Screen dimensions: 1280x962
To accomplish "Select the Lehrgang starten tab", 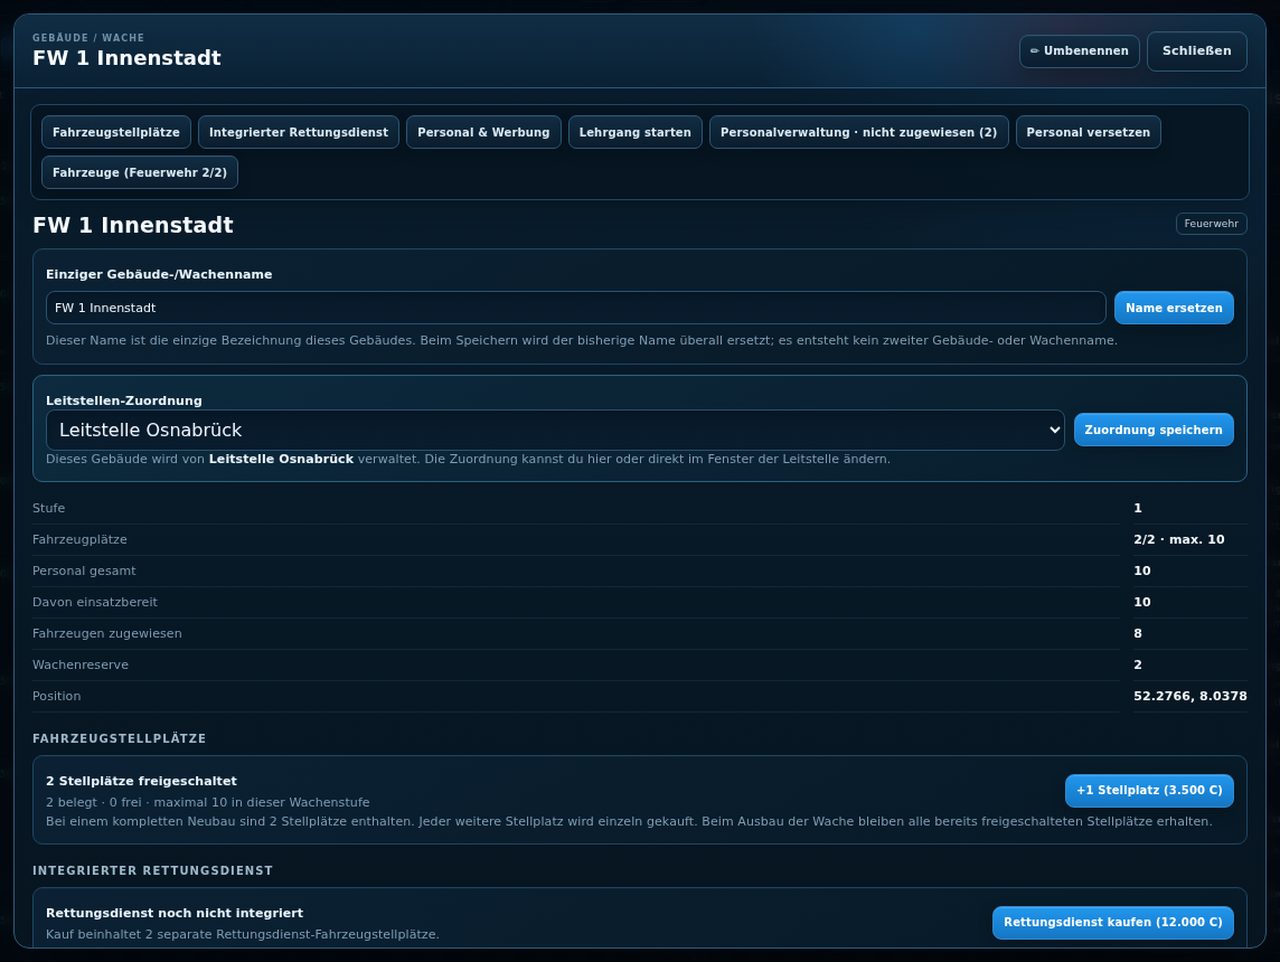I will tap(635, 132).
